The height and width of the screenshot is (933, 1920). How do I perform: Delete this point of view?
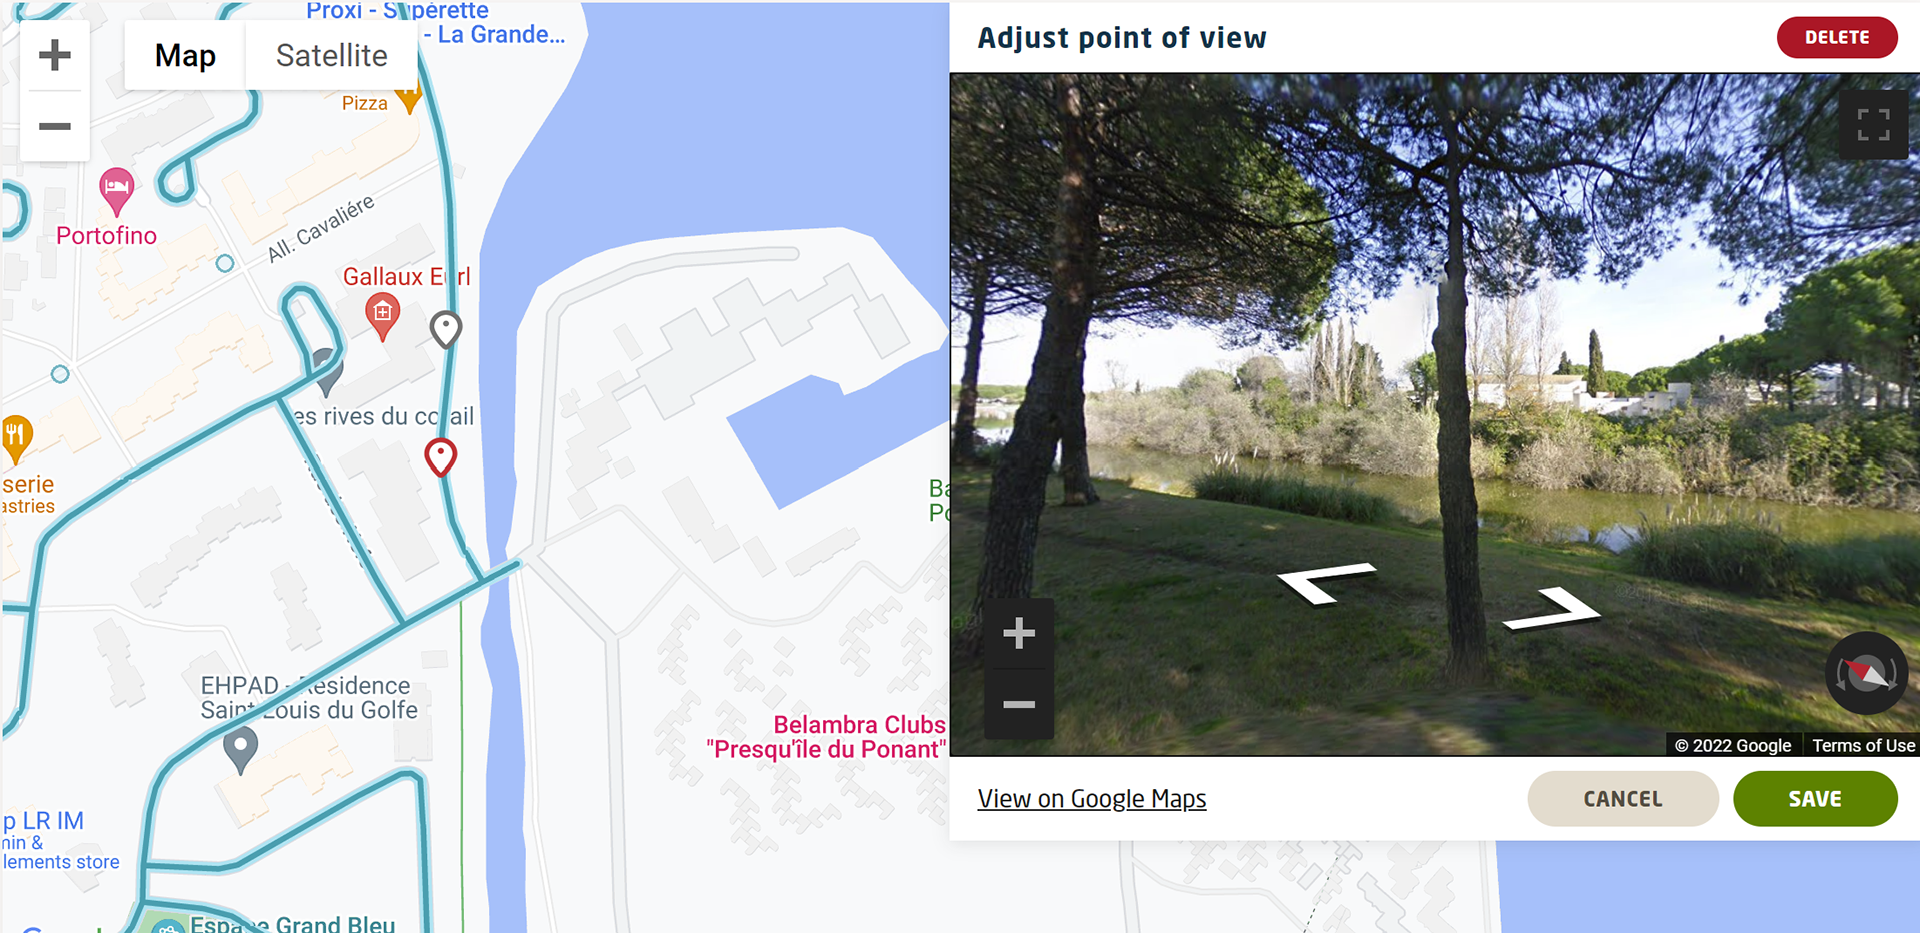(x=1837, y=37)
